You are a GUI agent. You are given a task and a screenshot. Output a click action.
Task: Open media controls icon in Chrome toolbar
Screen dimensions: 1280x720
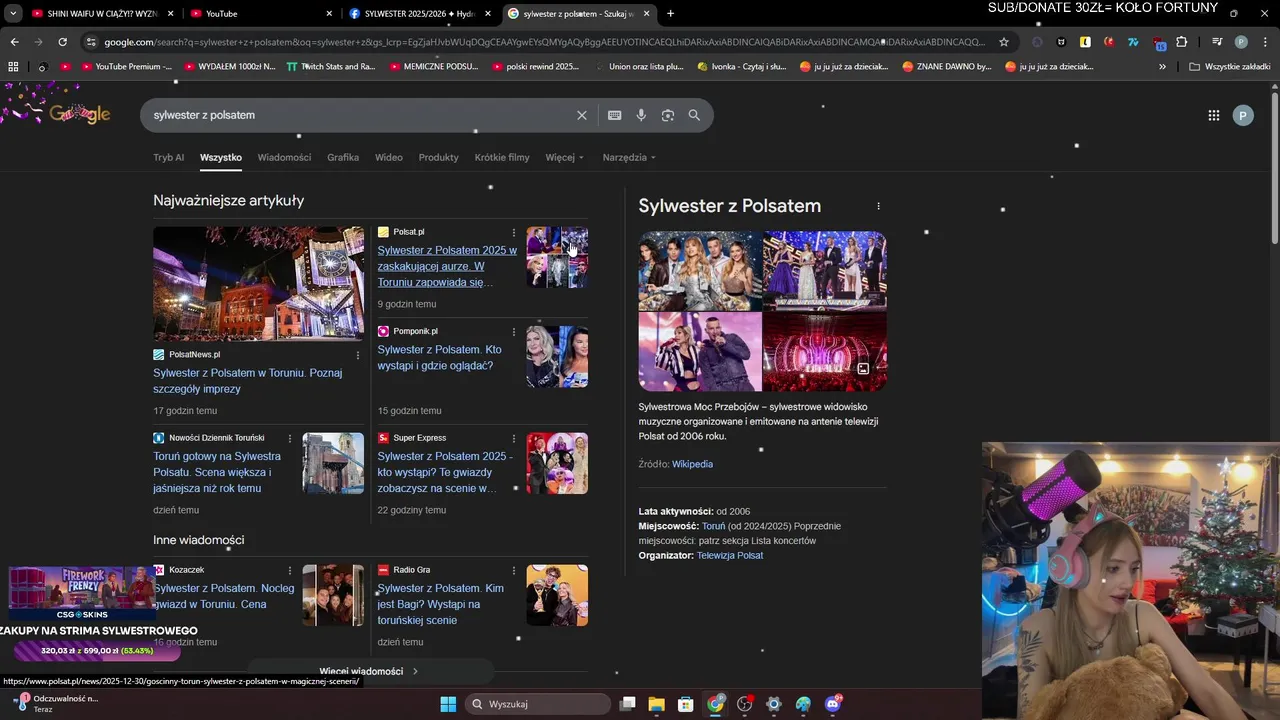point(1217,42)
